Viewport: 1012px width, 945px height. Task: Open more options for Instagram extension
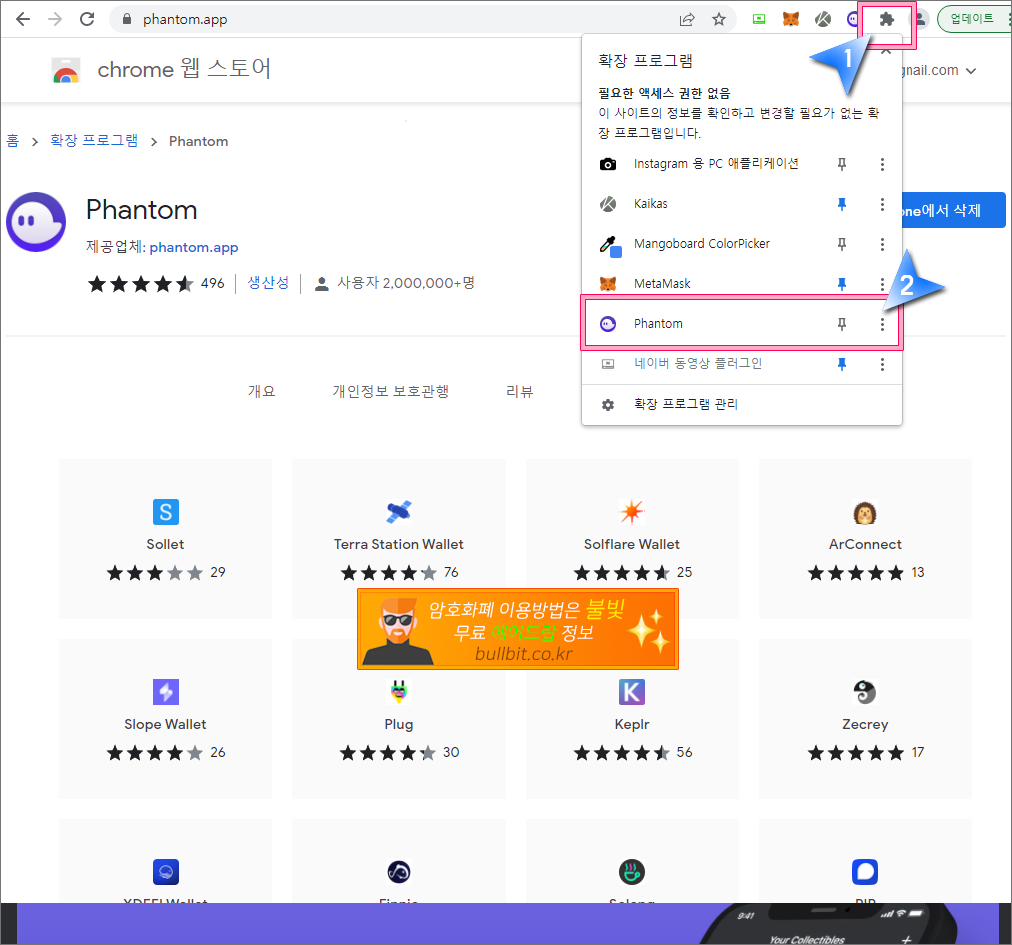(882, 164)
